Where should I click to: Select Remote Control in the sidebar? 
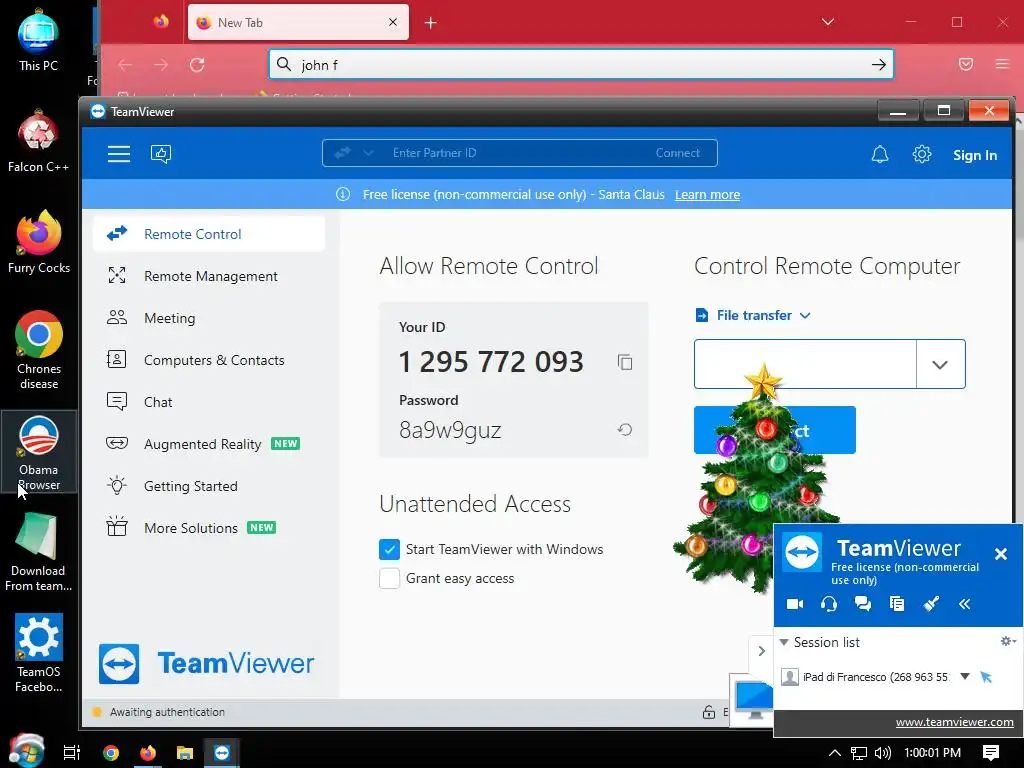pos(209,234)
